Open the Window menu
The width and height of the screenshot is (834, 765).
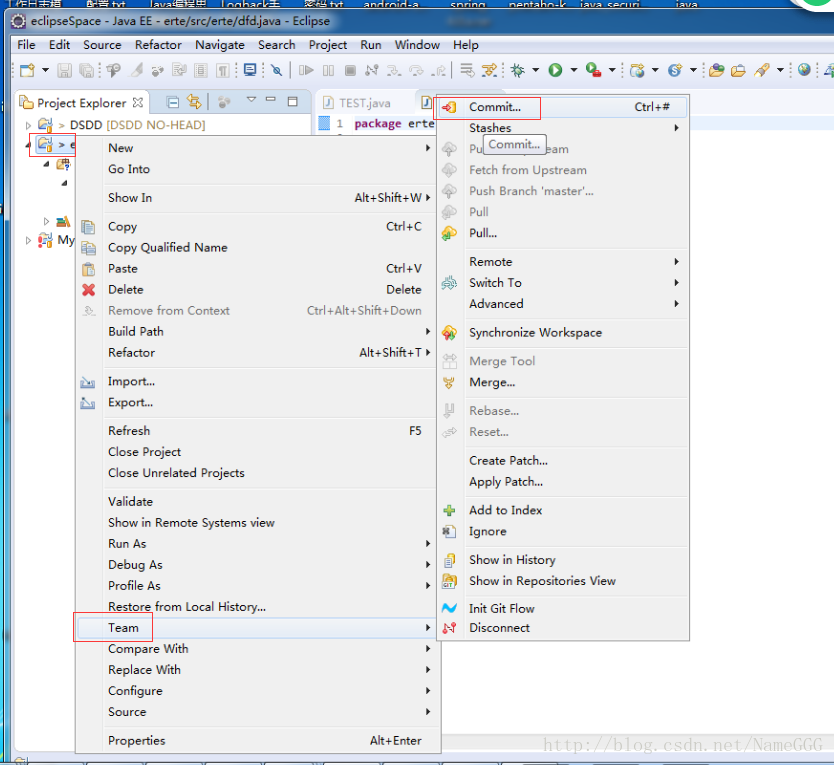coord(417,45)
